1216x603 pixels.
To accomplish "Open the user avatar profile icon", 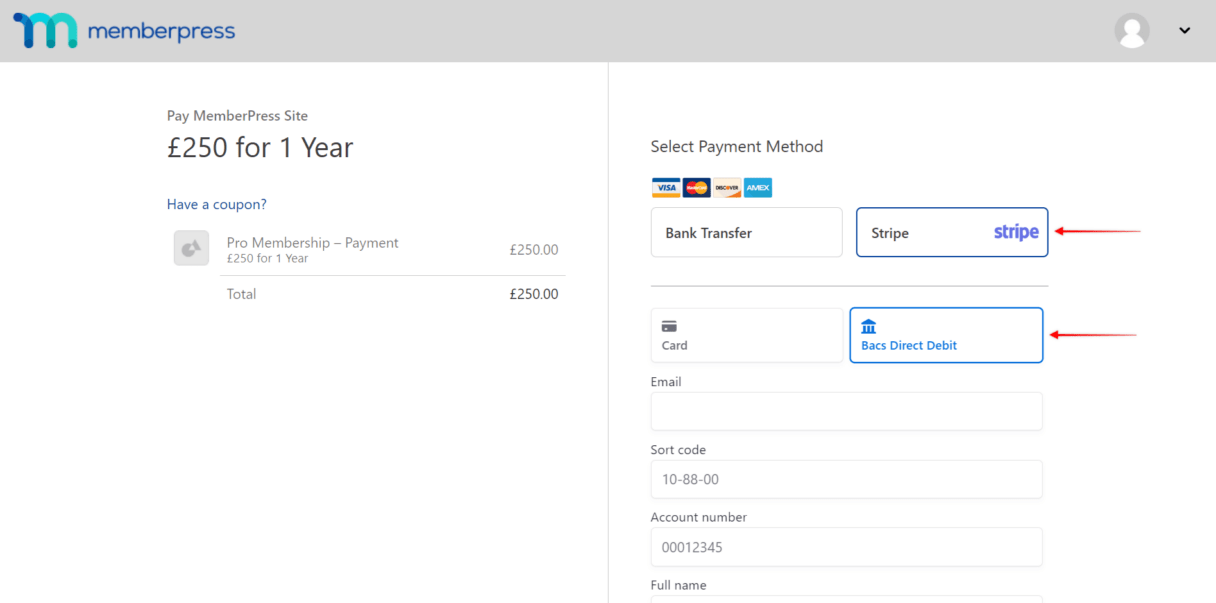I will pyautogui.click(x=1132, y=31).
